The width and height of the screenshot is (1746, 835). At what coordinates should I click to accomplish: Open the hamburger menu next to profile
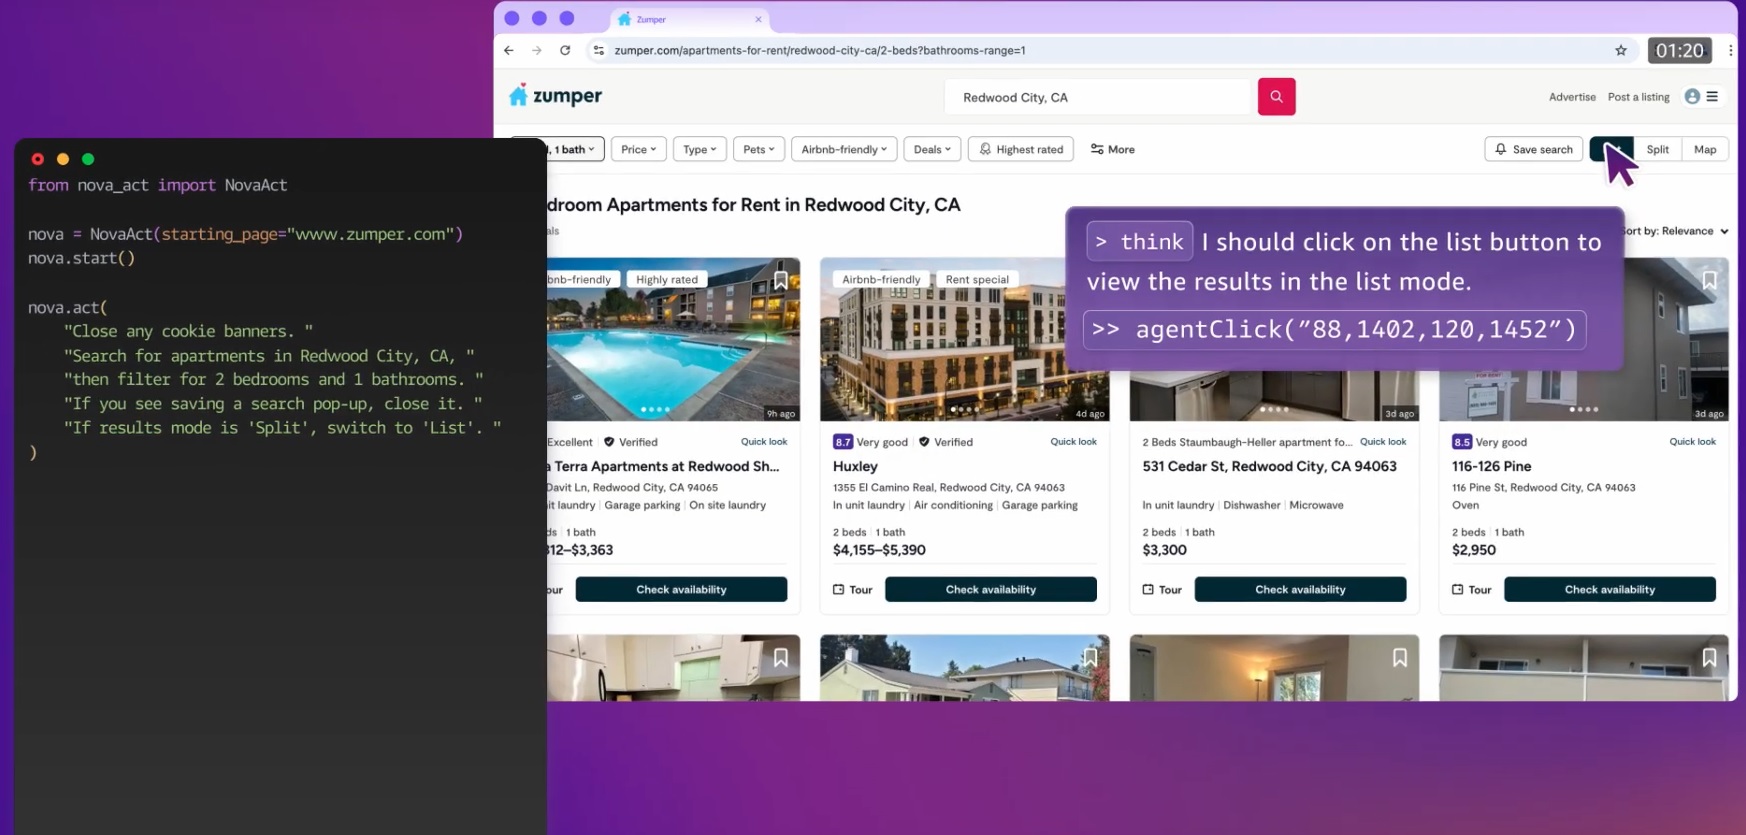point(1712,97)
